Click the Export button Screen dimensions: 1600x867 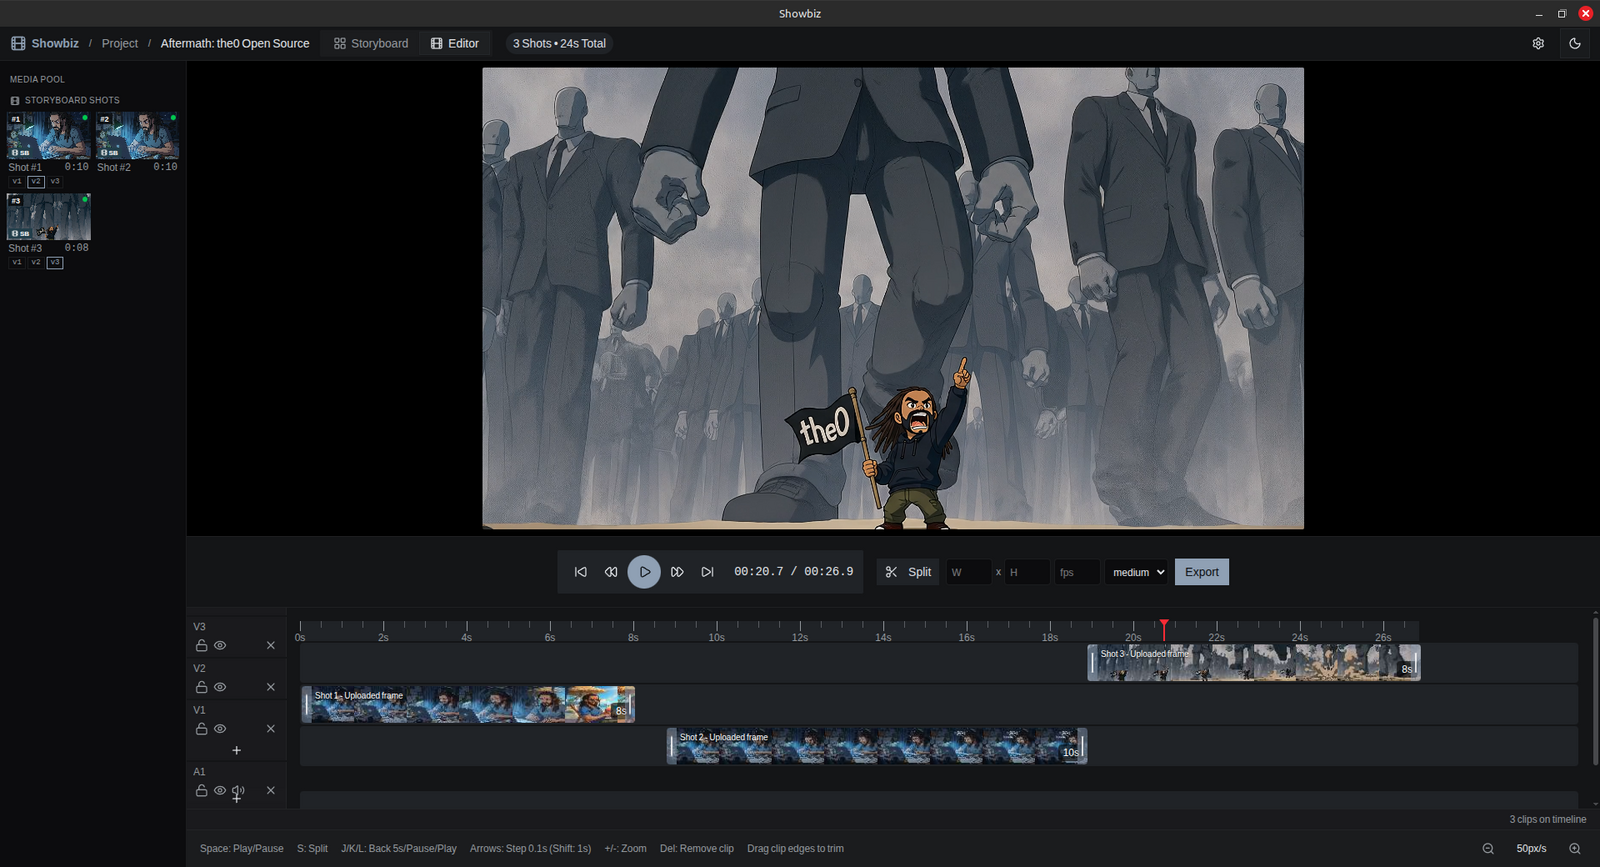(1202, 572)
